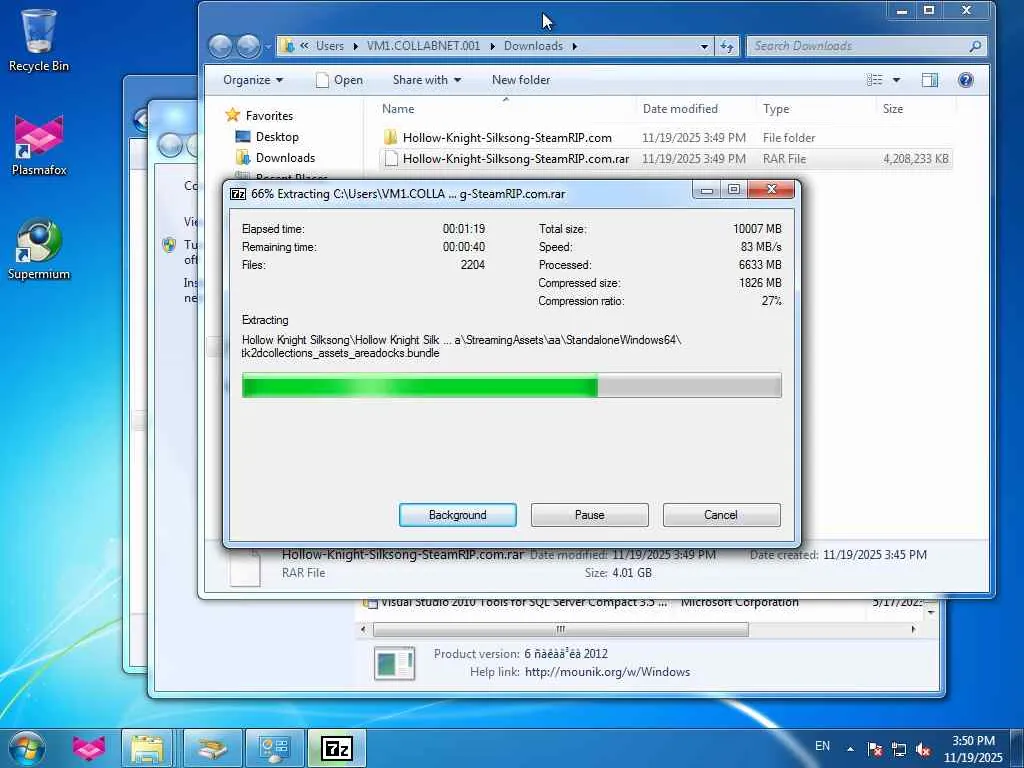The image size is (1024, 768).
Task: Open Explorer help question mark
Action: [965, 80]
